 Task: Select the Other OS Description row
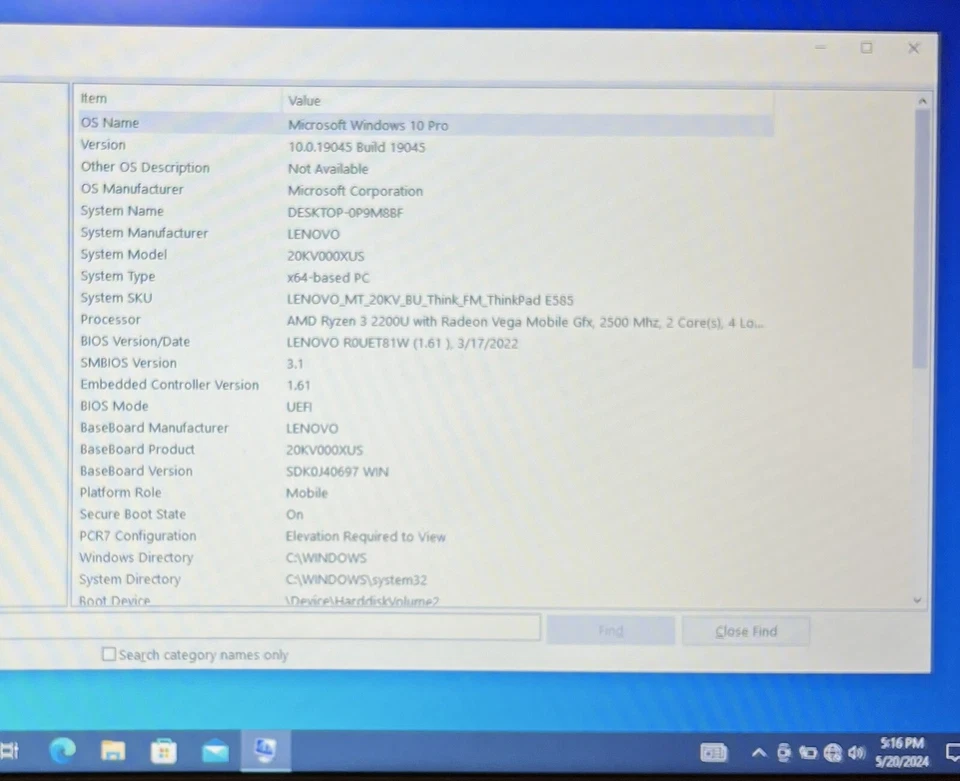click(426, 168)
